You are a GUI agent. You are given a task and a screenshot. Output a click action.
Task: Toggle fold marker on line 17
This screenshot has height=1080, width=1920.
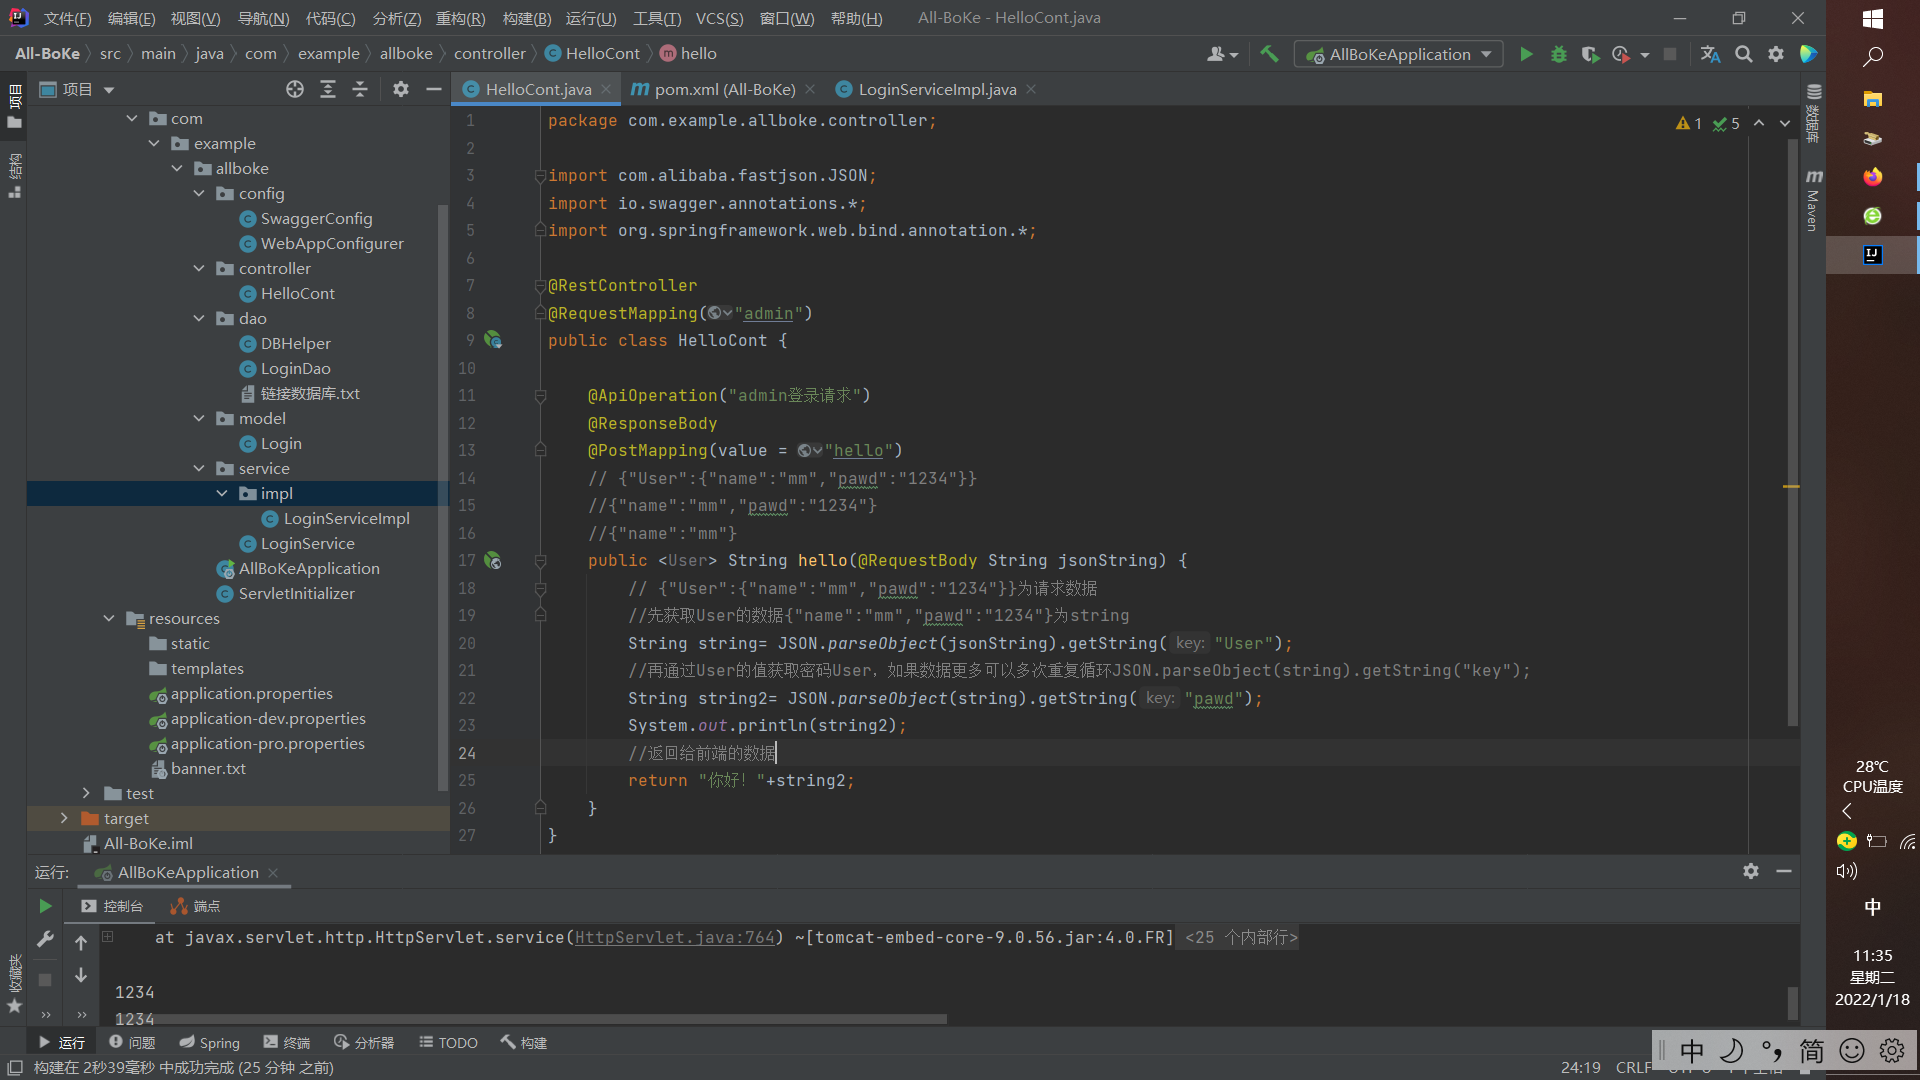coord(540,561)
